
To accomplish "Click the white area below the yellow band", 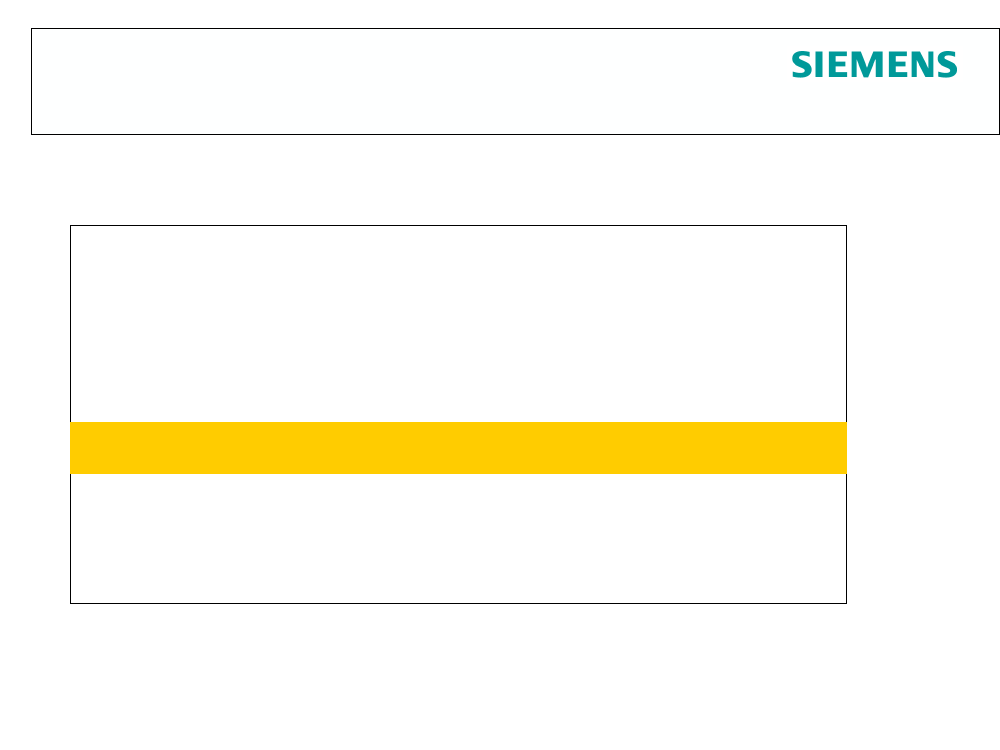I will click(459, 538).
